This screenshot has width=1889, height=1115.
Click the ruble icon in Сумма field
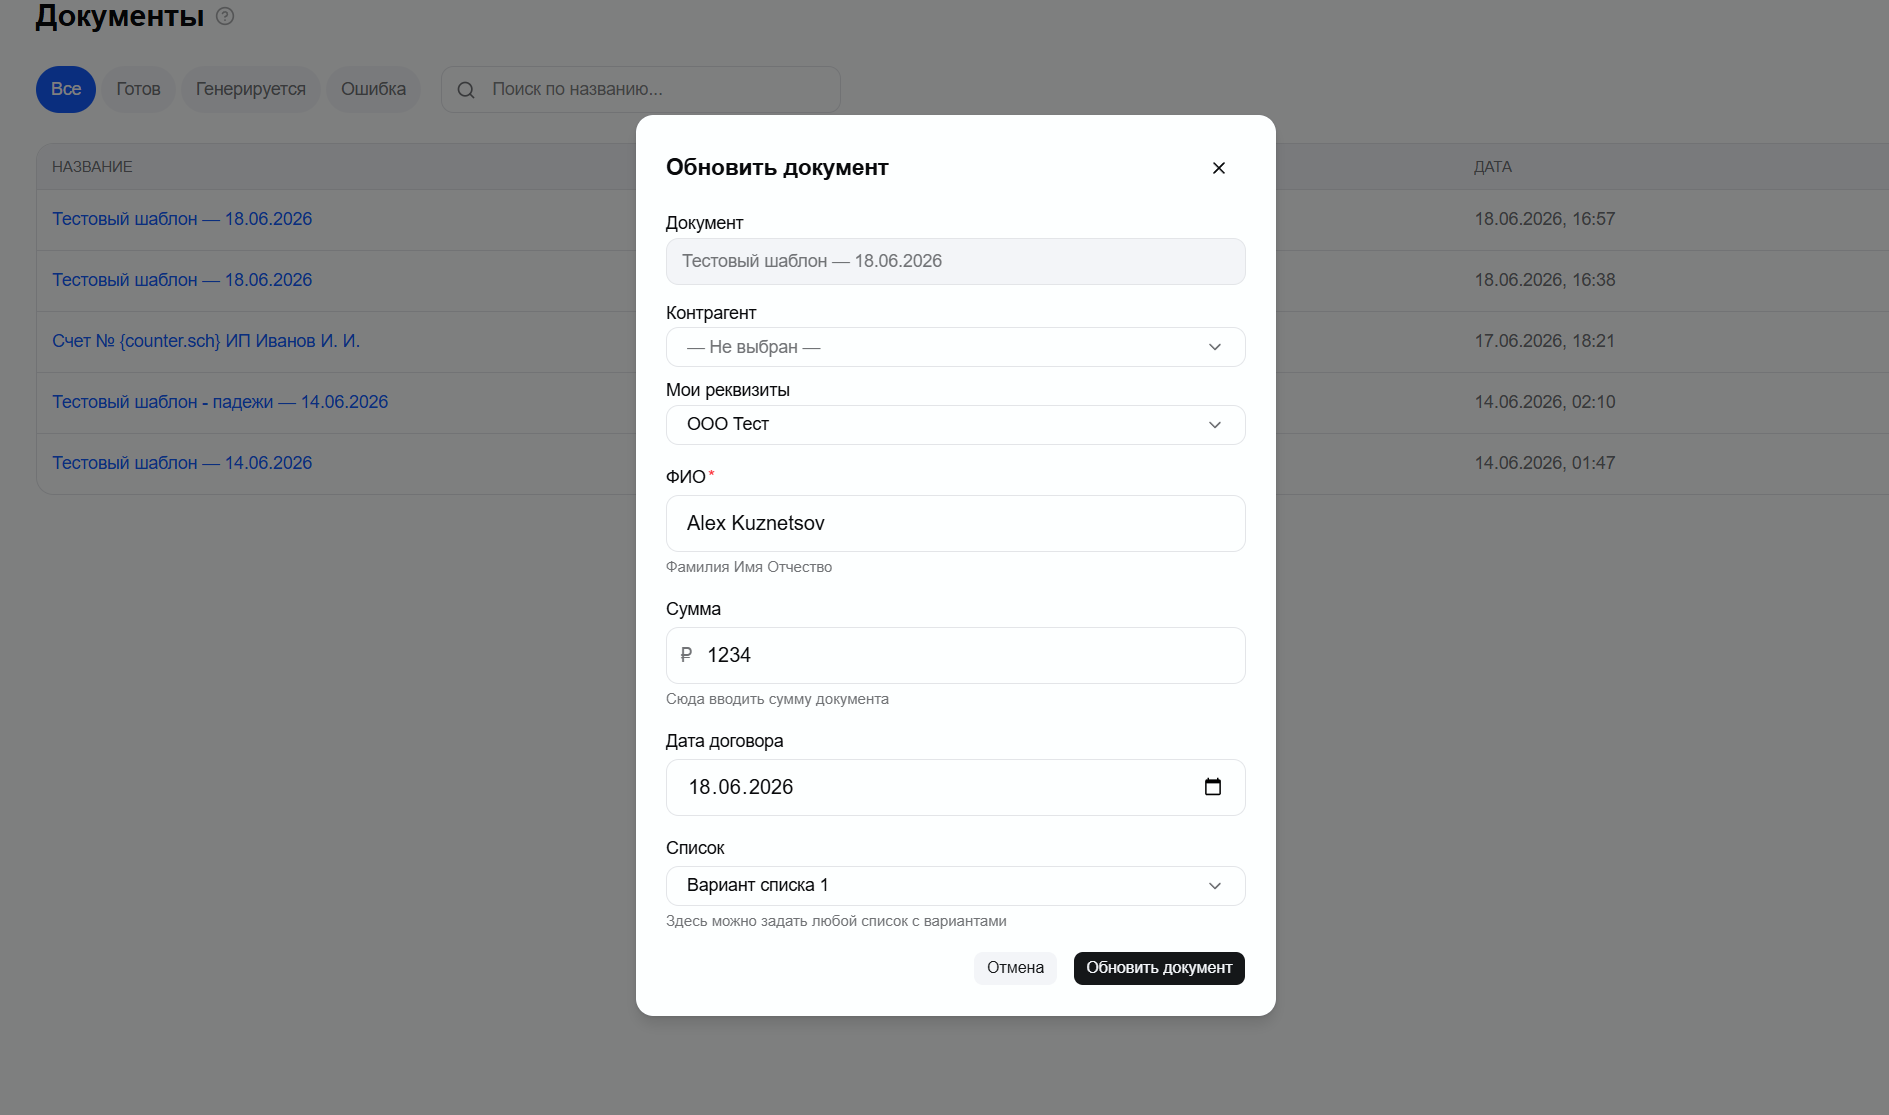click(686, 655)
